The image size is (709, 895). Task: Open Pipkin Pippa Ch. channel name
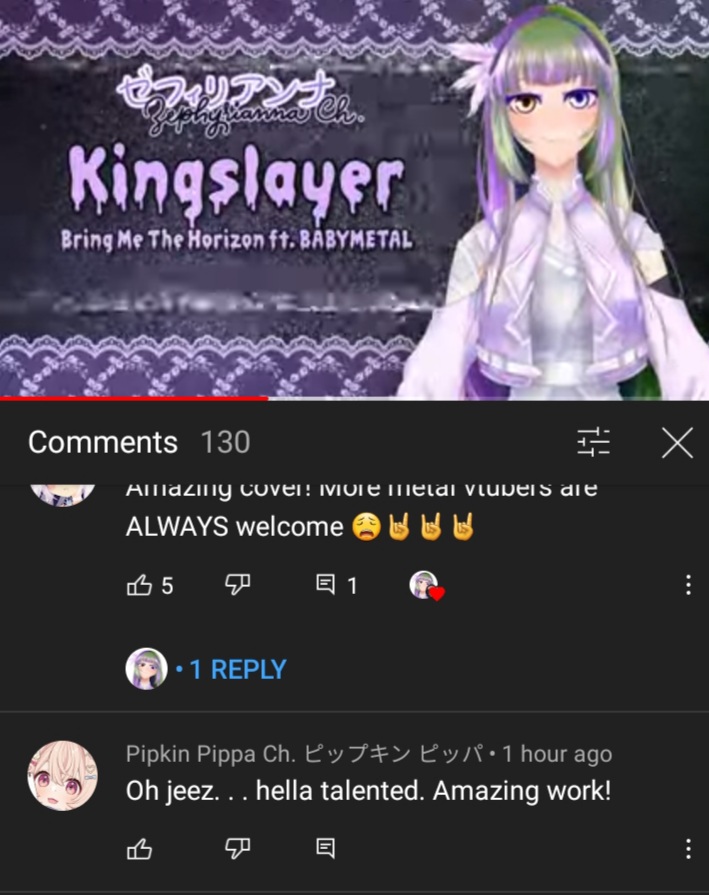click(x=305, y=754)
